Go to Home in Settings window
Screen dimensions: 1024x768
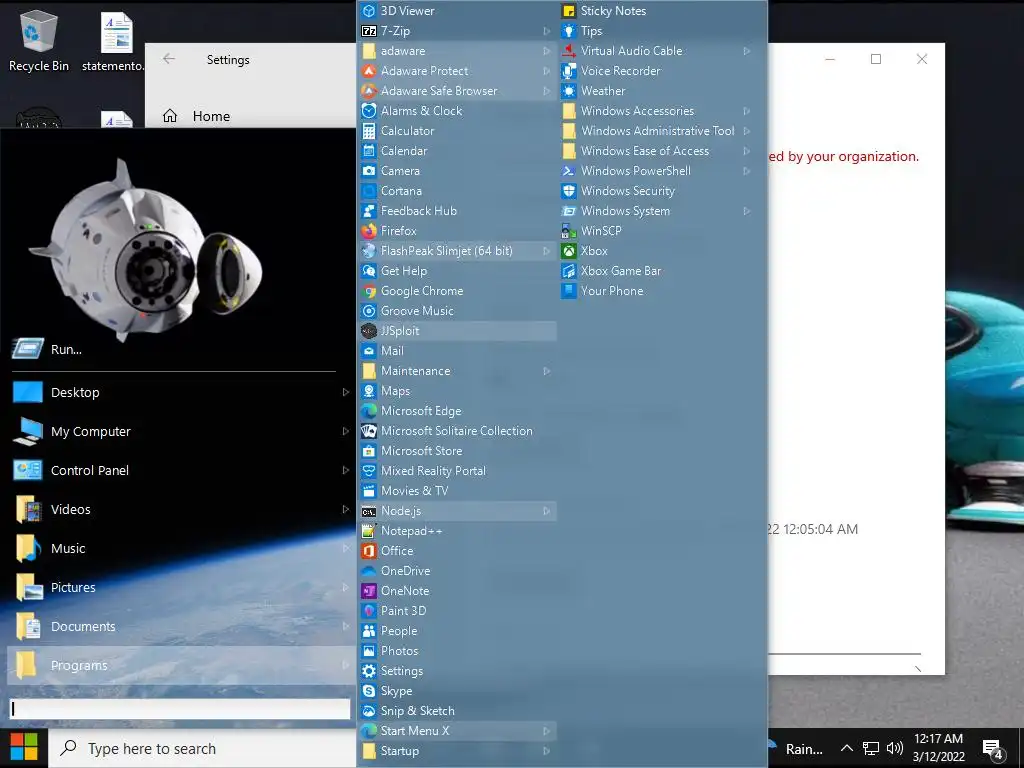(196, 116)
